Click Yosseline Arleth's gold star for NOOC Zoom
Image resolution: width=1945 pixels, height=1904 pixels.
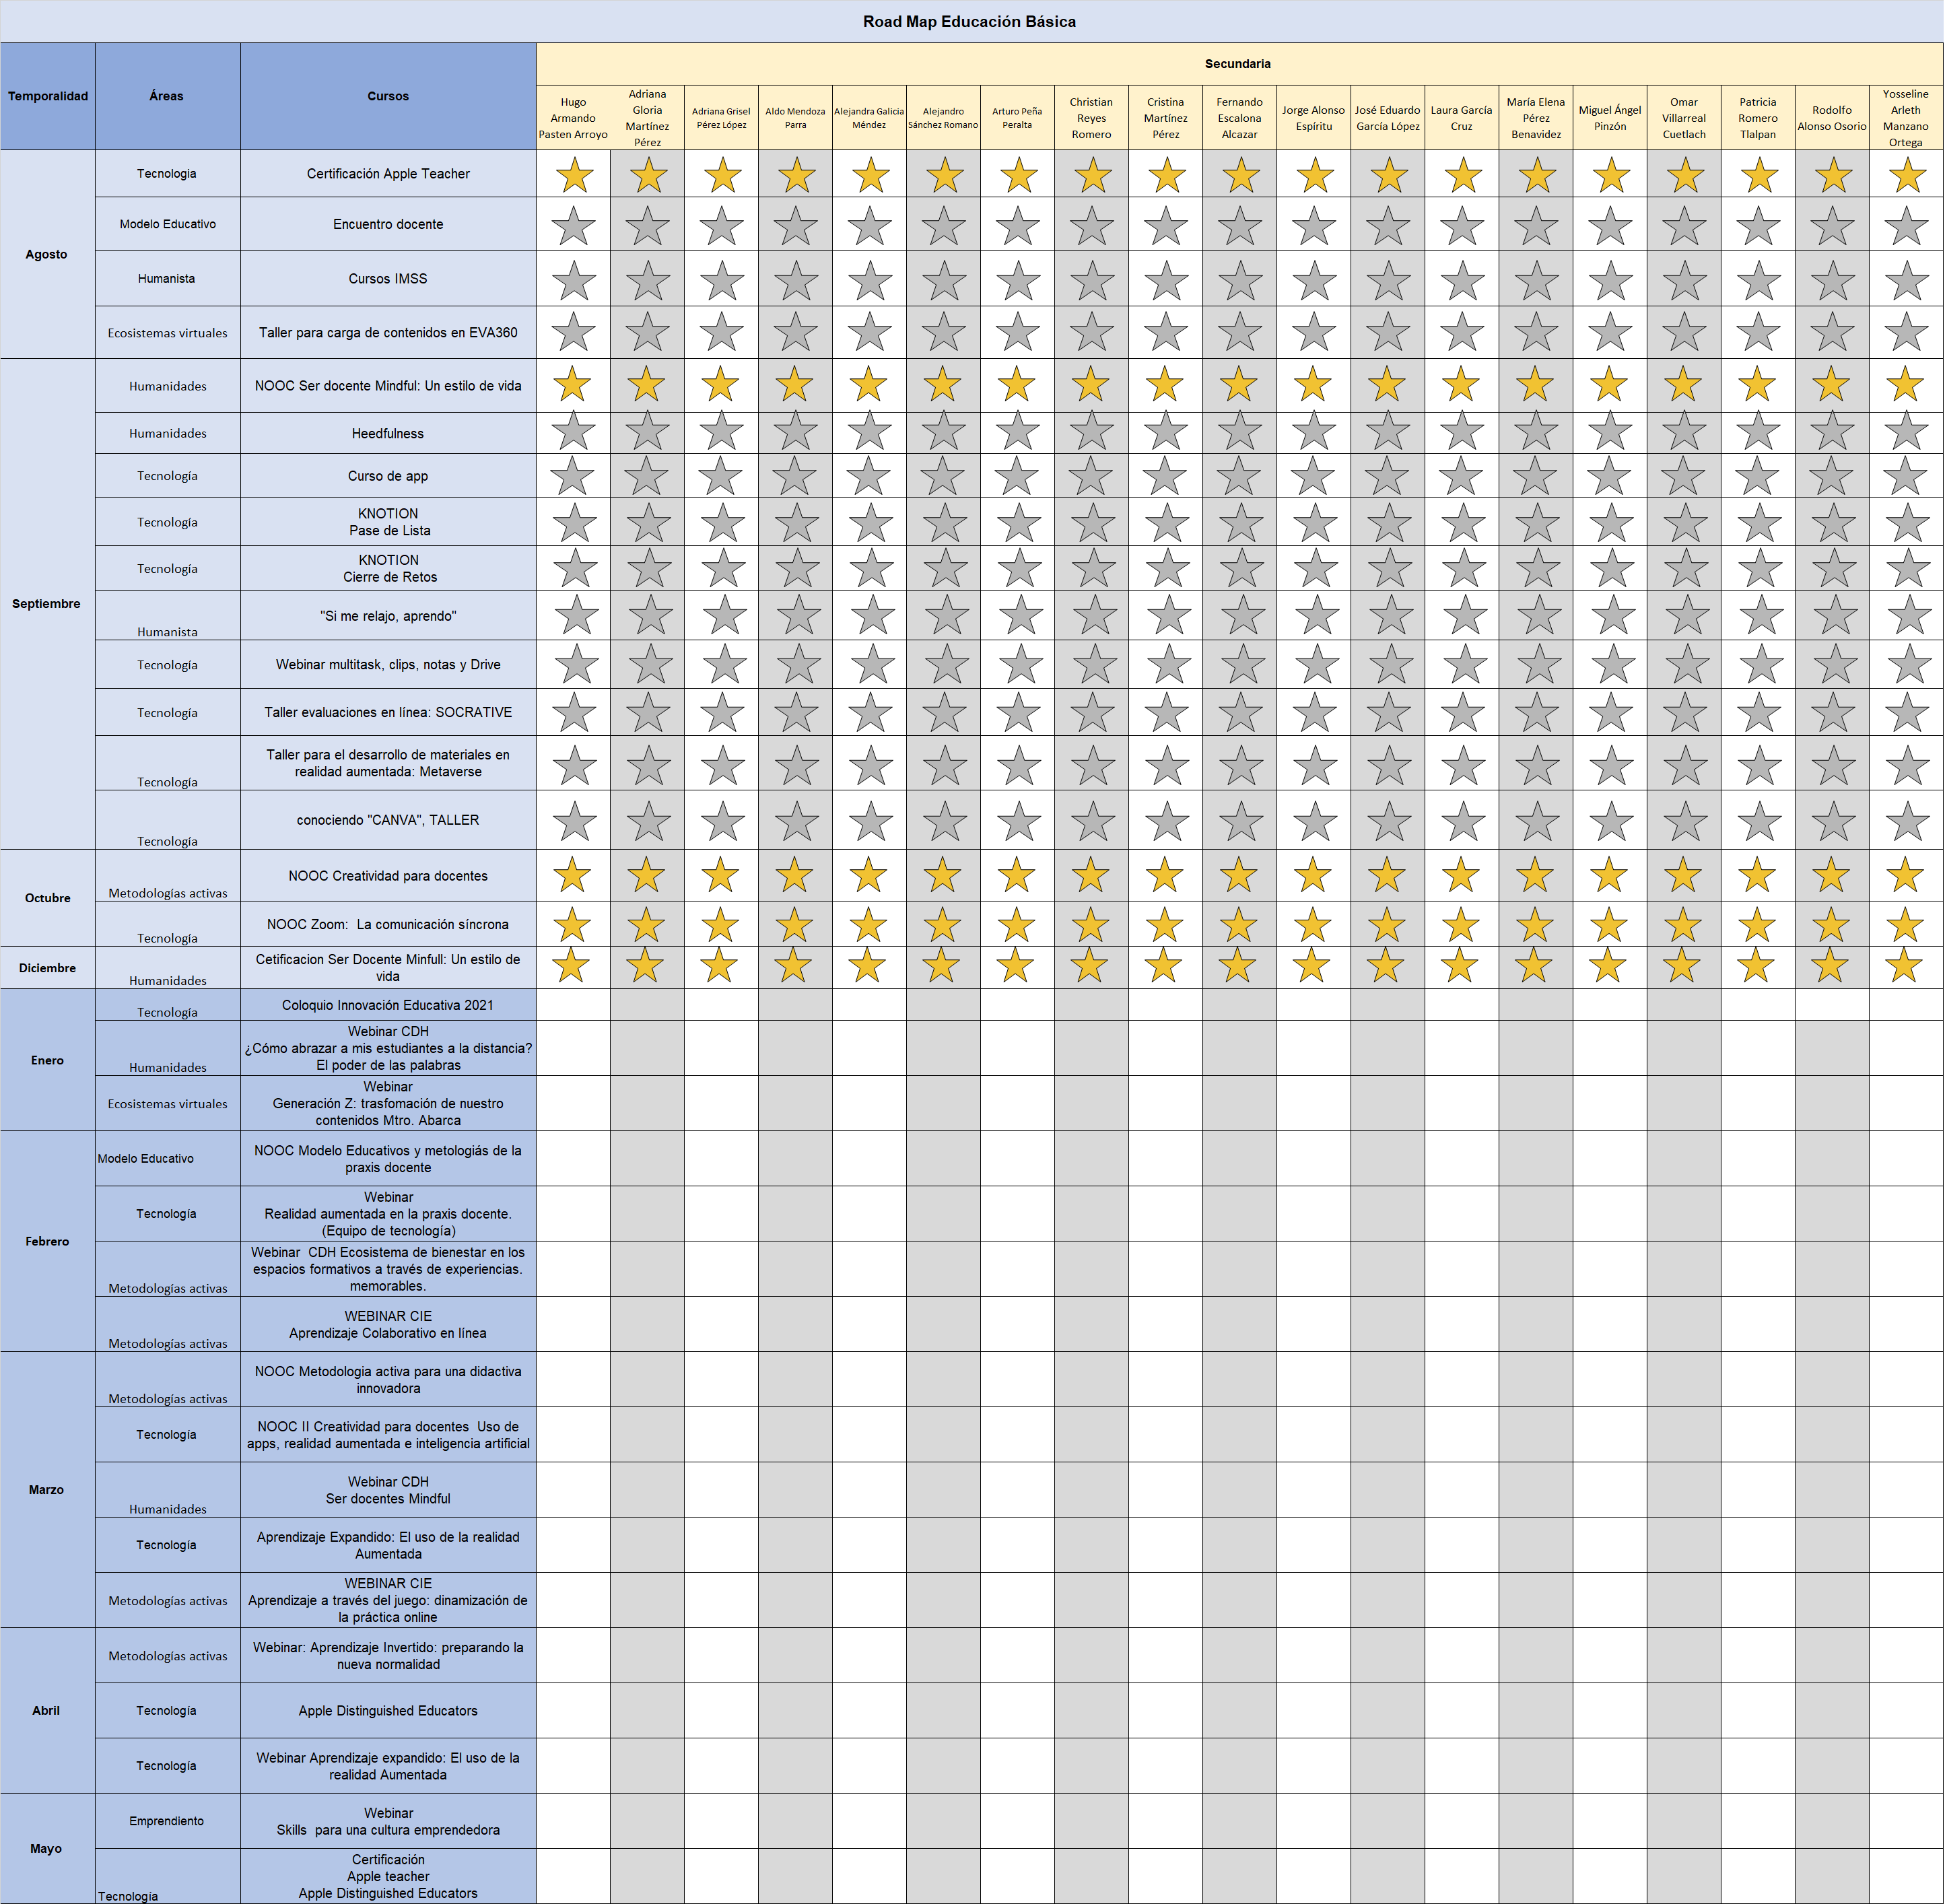click(x=1905, y=925)
